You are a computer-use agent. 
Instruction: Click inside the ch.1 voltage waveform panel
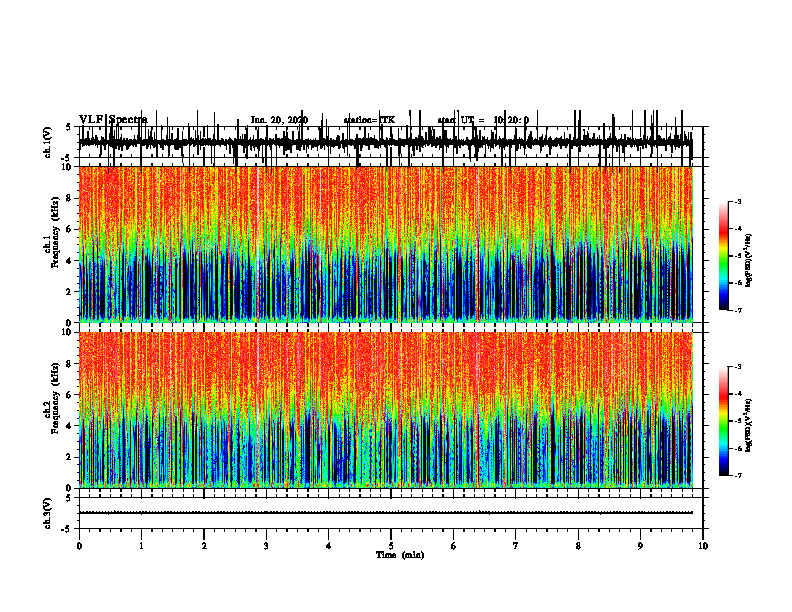pyautogui.click(x=390, y=142)
